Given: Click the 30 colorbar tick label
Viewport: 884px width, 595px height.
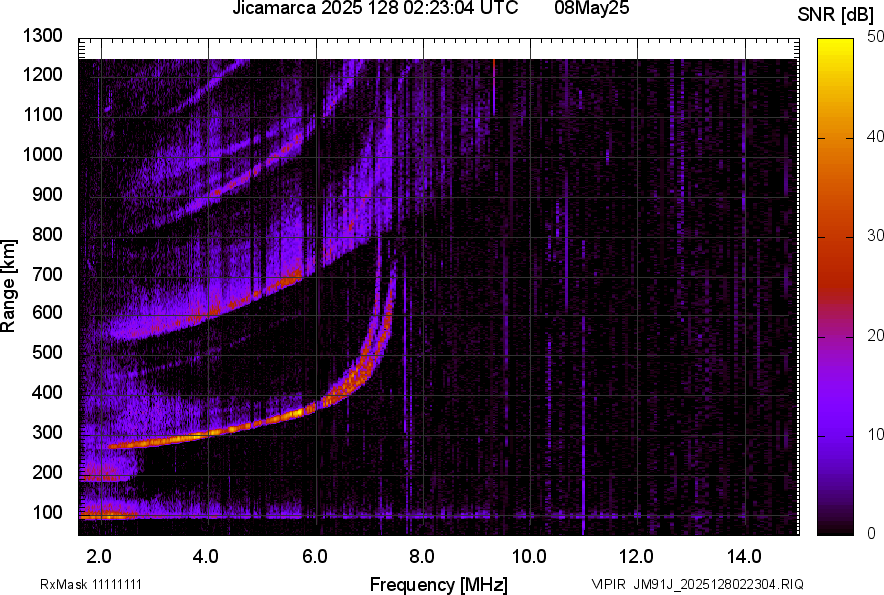Looking at the screenshot, I should pos(875,236).
